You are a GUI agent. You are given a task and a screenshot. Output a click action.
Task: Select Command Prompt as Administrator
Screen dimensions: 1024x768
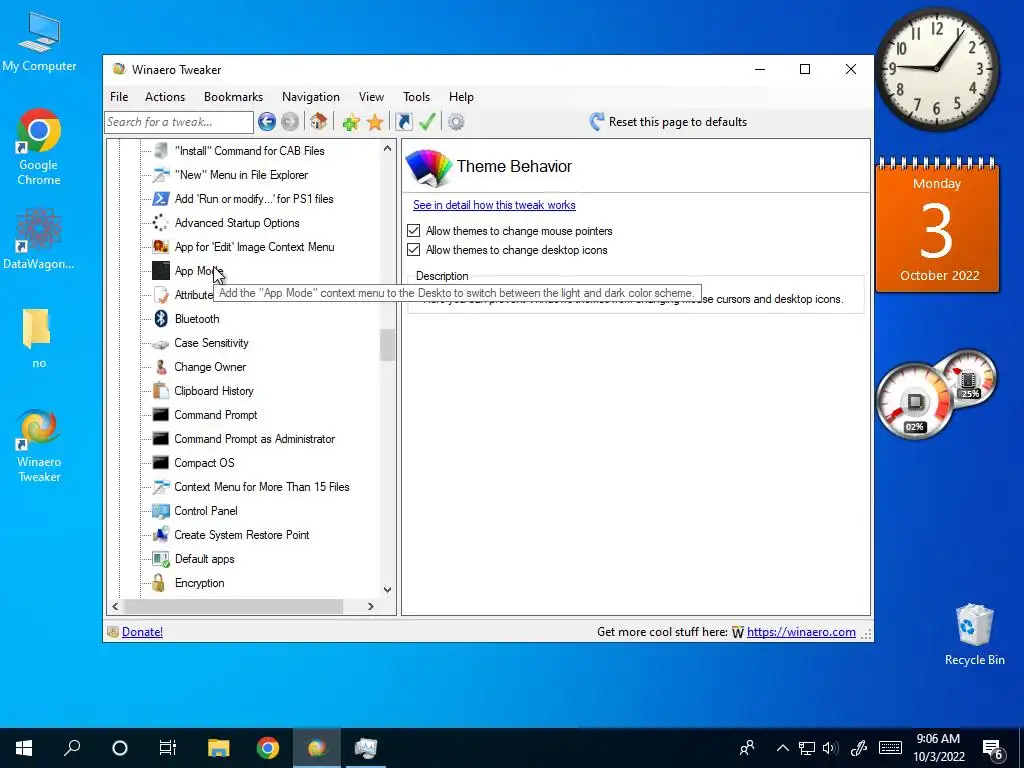[254, 439]
